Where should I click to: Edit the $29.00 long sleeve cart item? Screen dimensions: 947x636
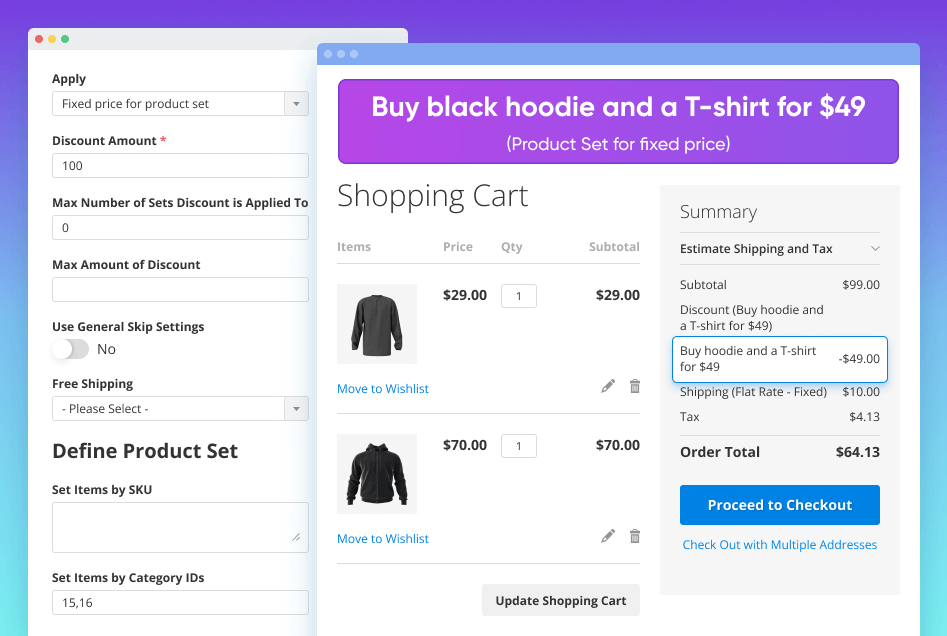coord(608,386)
